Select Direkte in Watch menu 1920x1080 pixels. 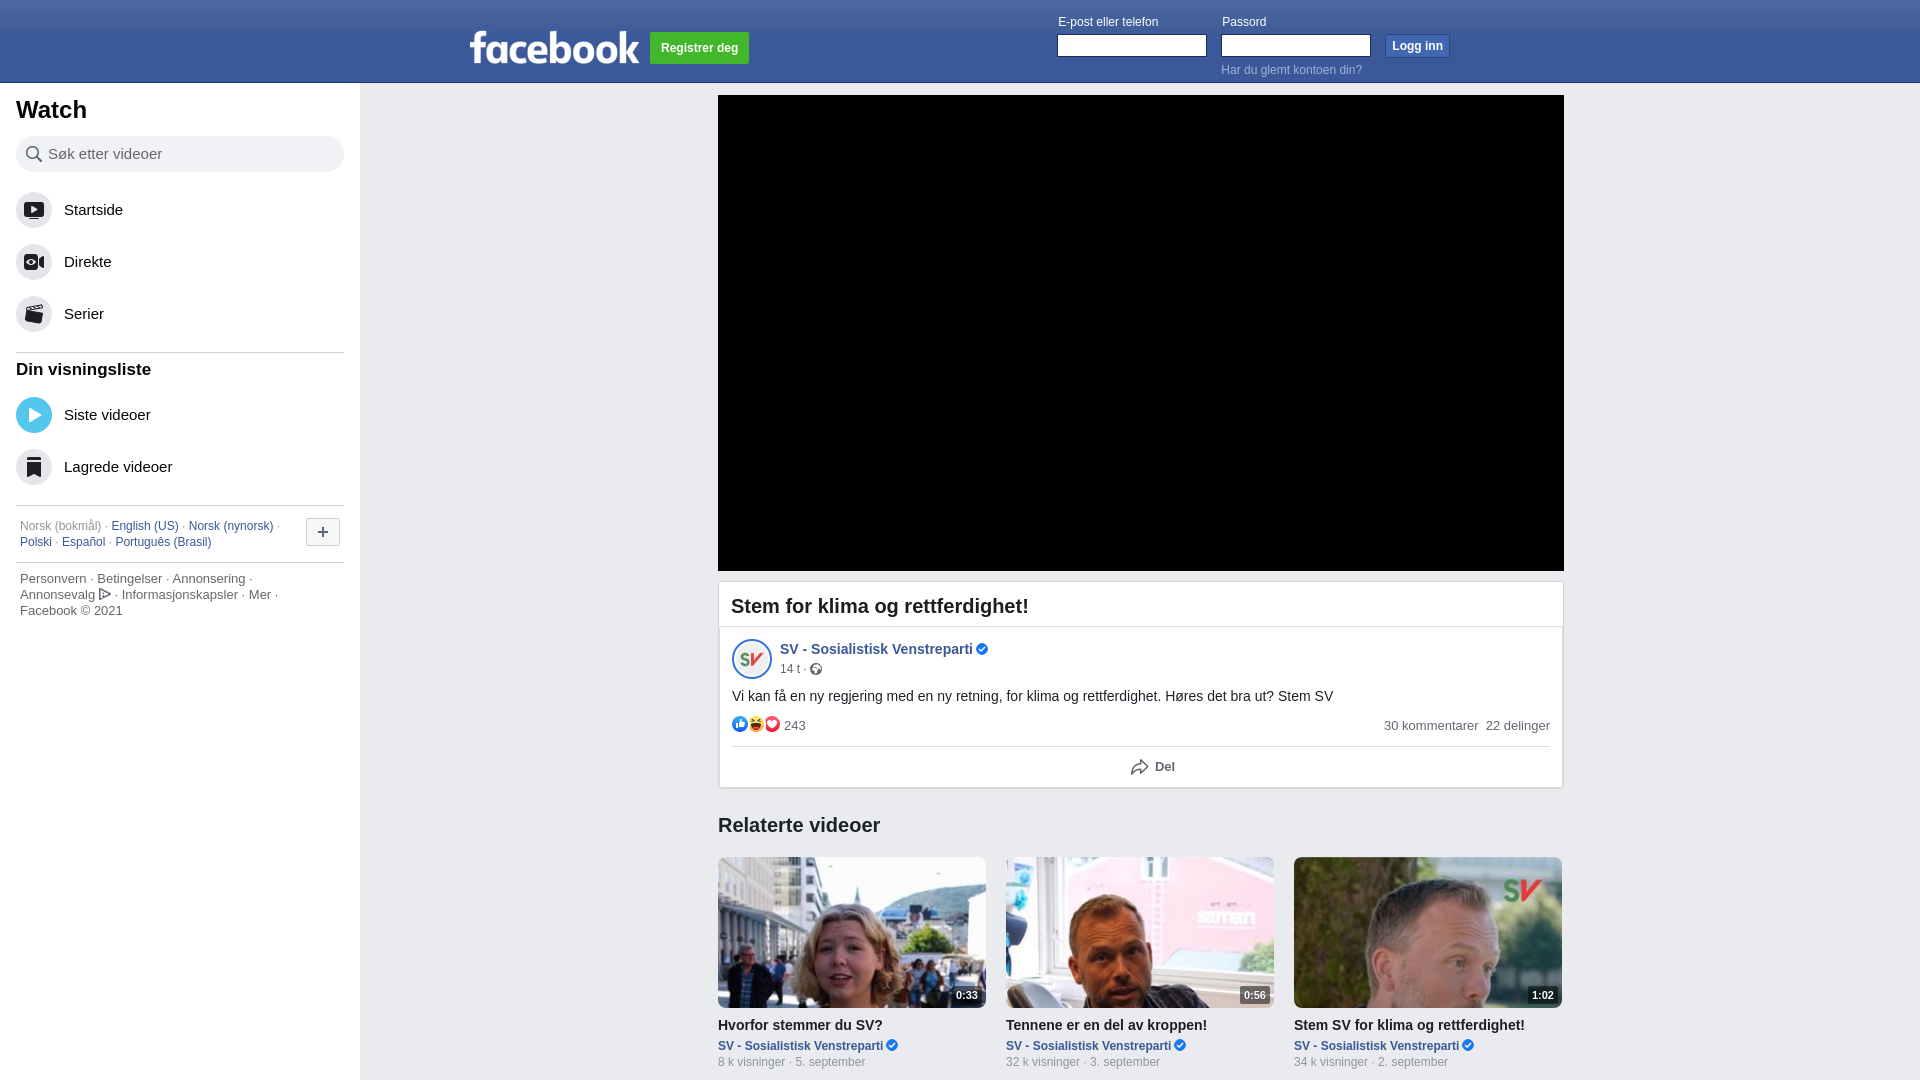[x=180, y=262]
